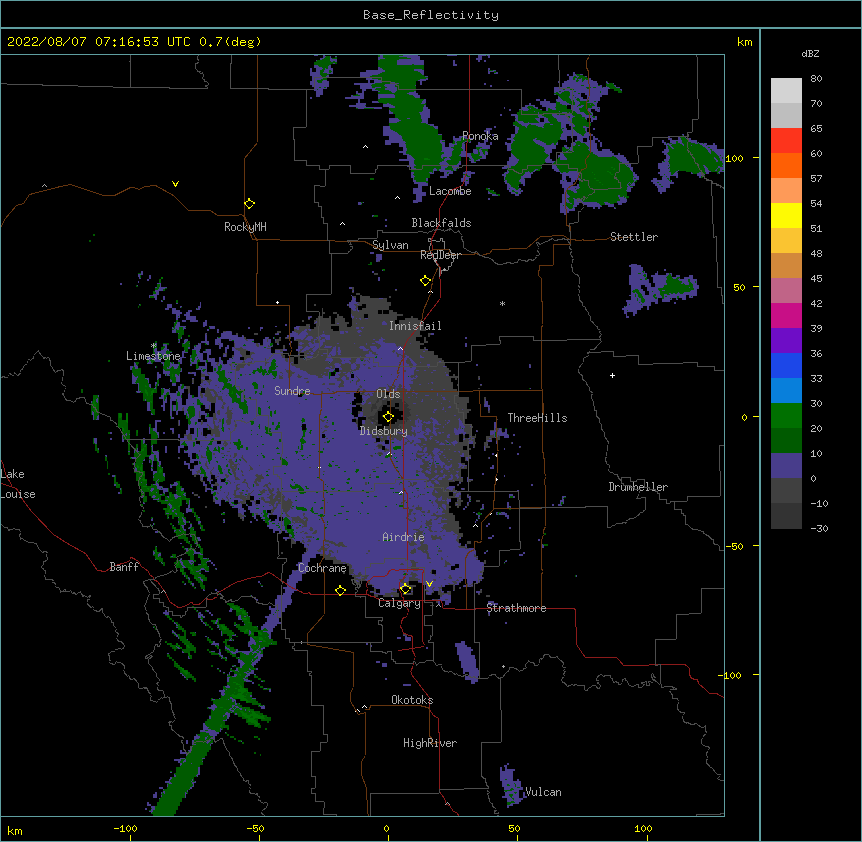Screen dimensions: 862x842
Task: Click the Vulcan label
Action: [x=543, y=792]
